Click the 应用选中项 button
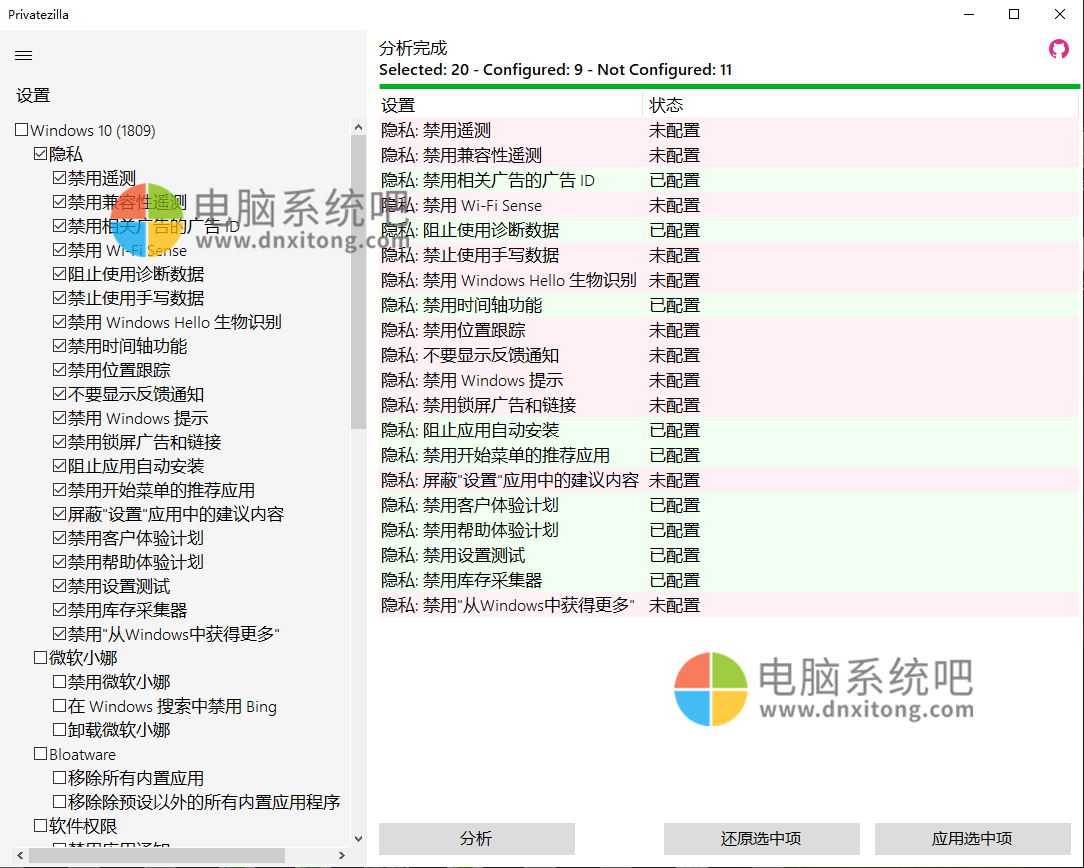This screenshot has height=868, width=1084. coord(972,838)
